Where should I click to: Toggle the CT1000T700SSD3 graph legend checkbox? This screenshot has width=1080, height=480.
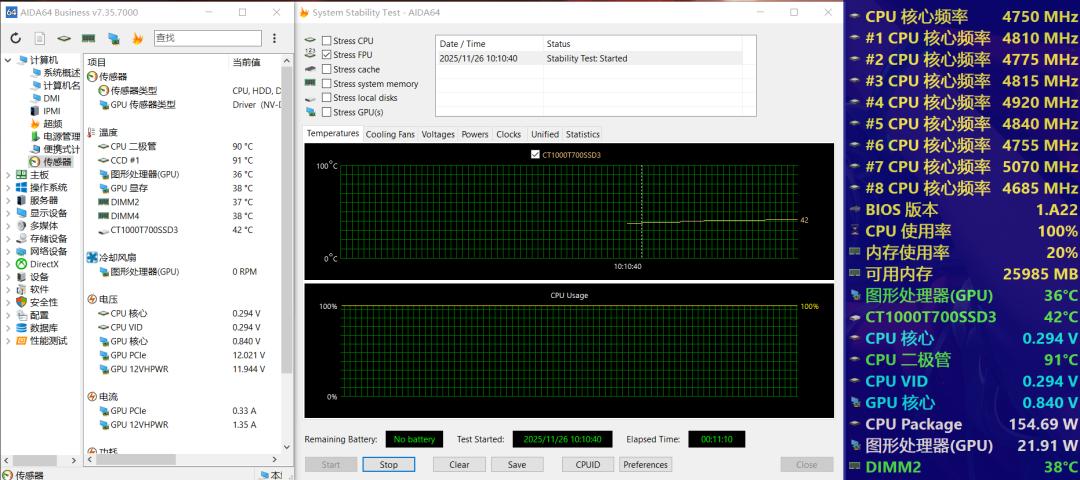(x=535, y=155)
